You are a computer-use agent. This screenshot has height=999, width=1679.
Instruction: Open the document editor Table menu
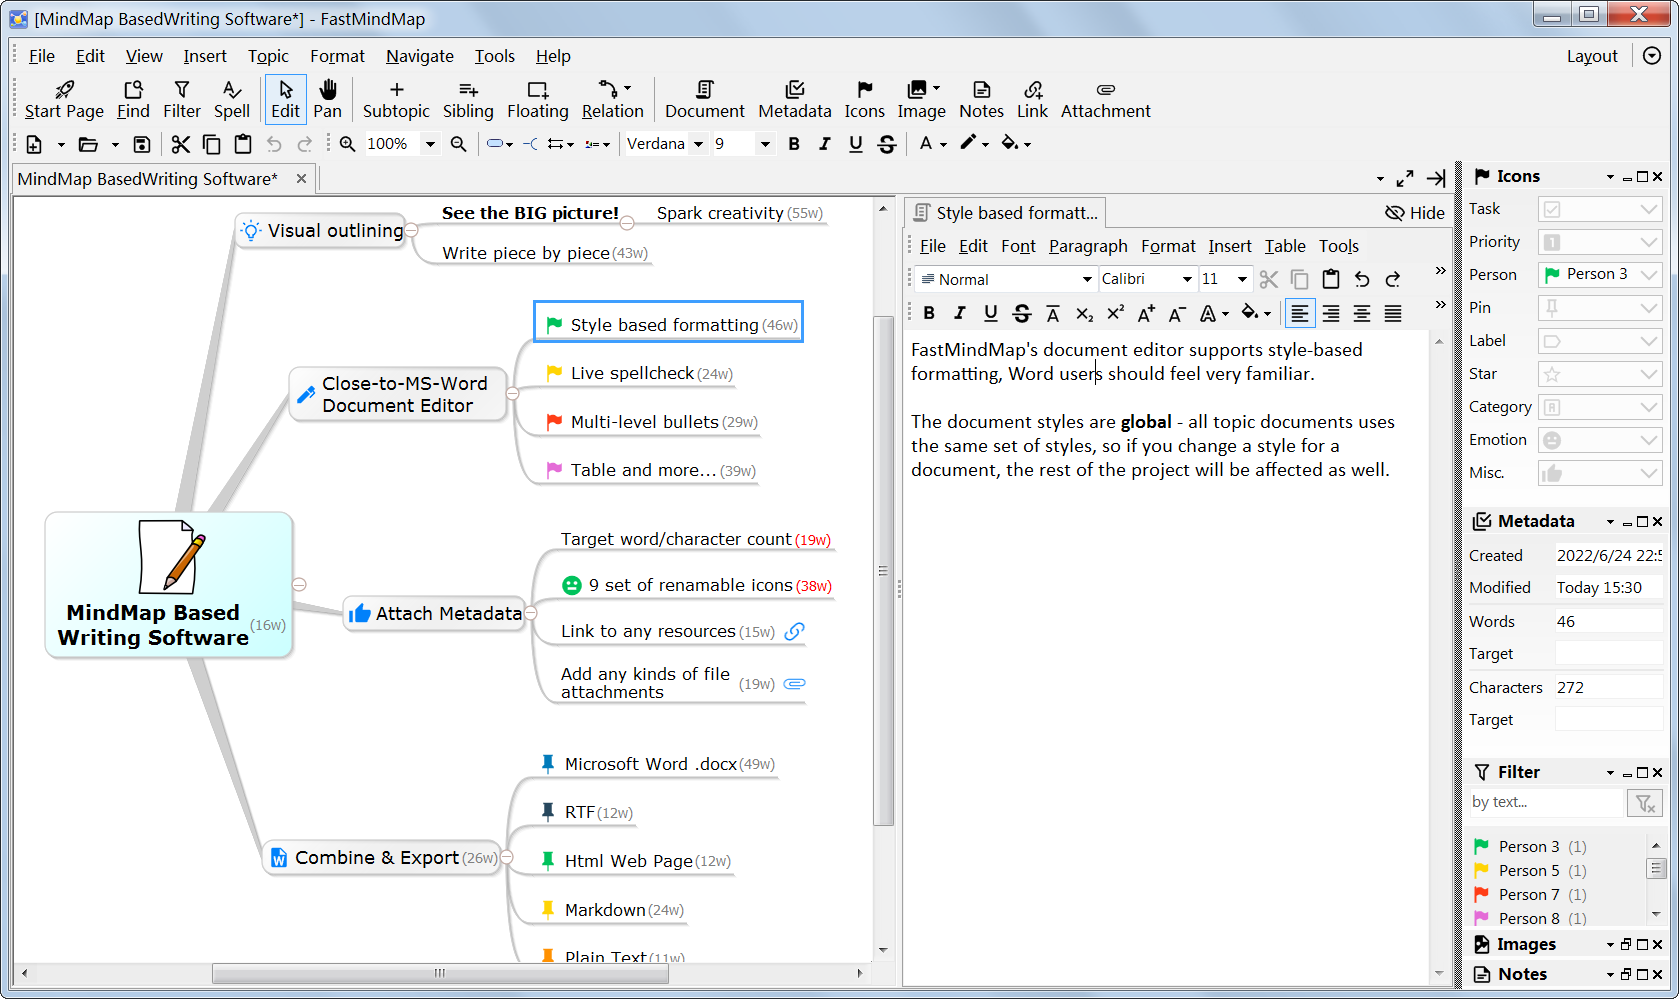coord(1285,246)
